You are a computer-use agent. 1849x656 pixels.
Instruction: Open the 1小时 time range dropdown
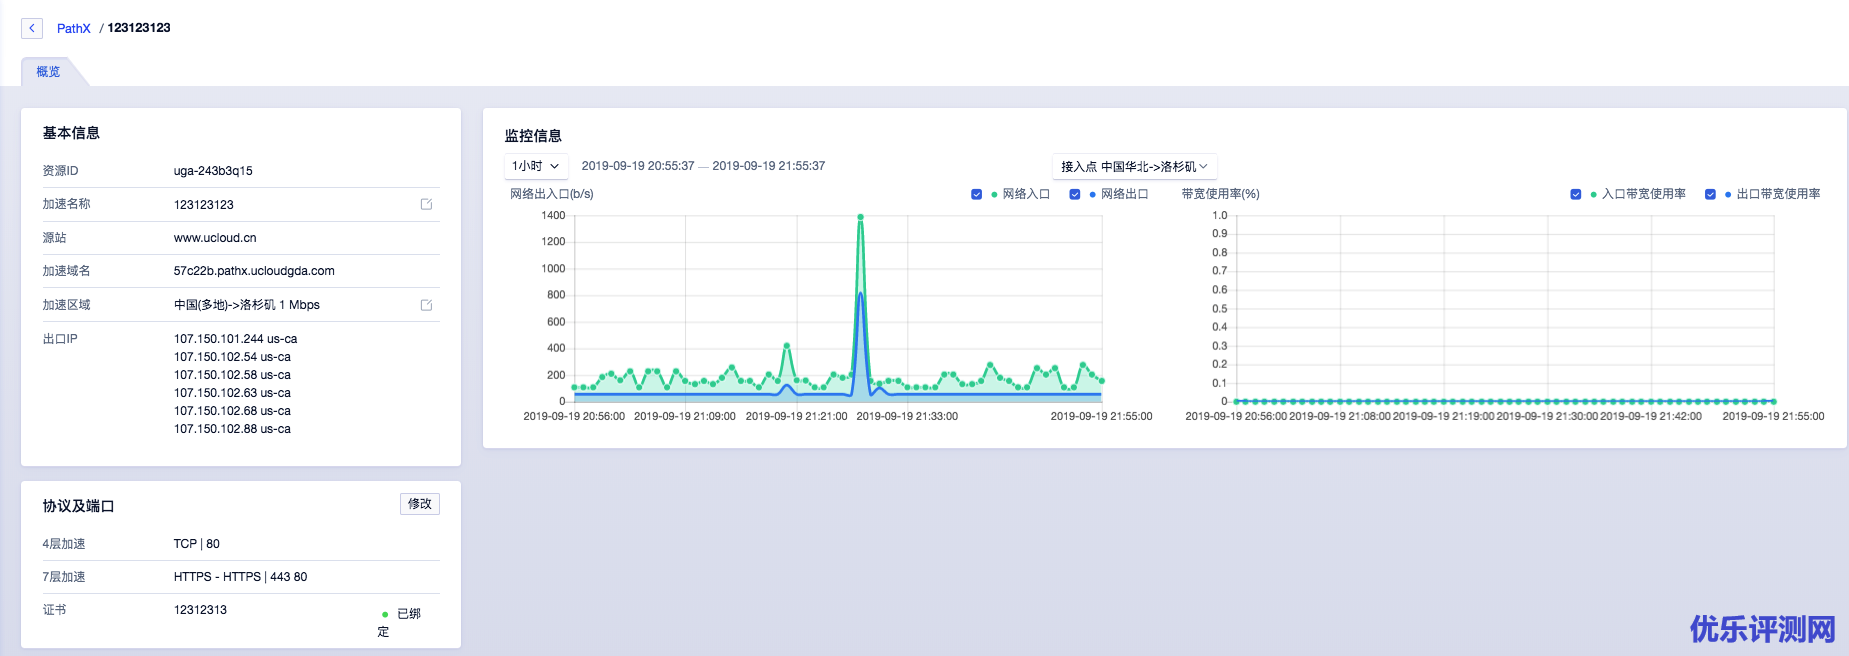click(535, 166)
